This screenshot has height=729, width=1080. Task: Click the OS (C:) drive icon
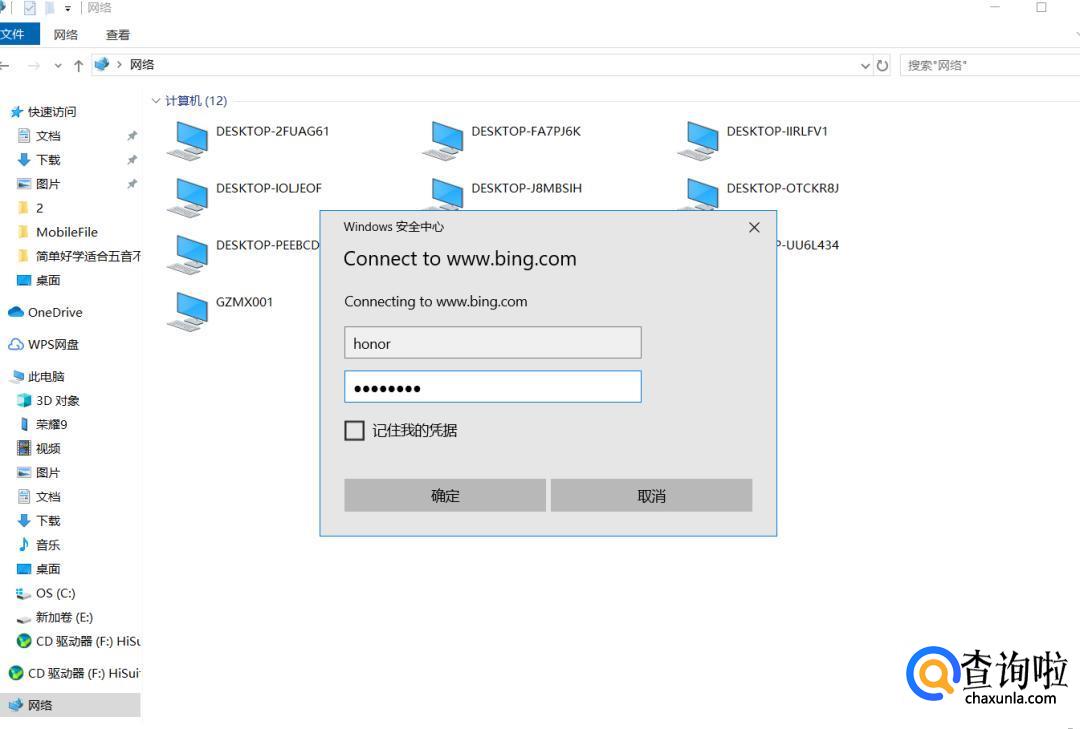24,593
